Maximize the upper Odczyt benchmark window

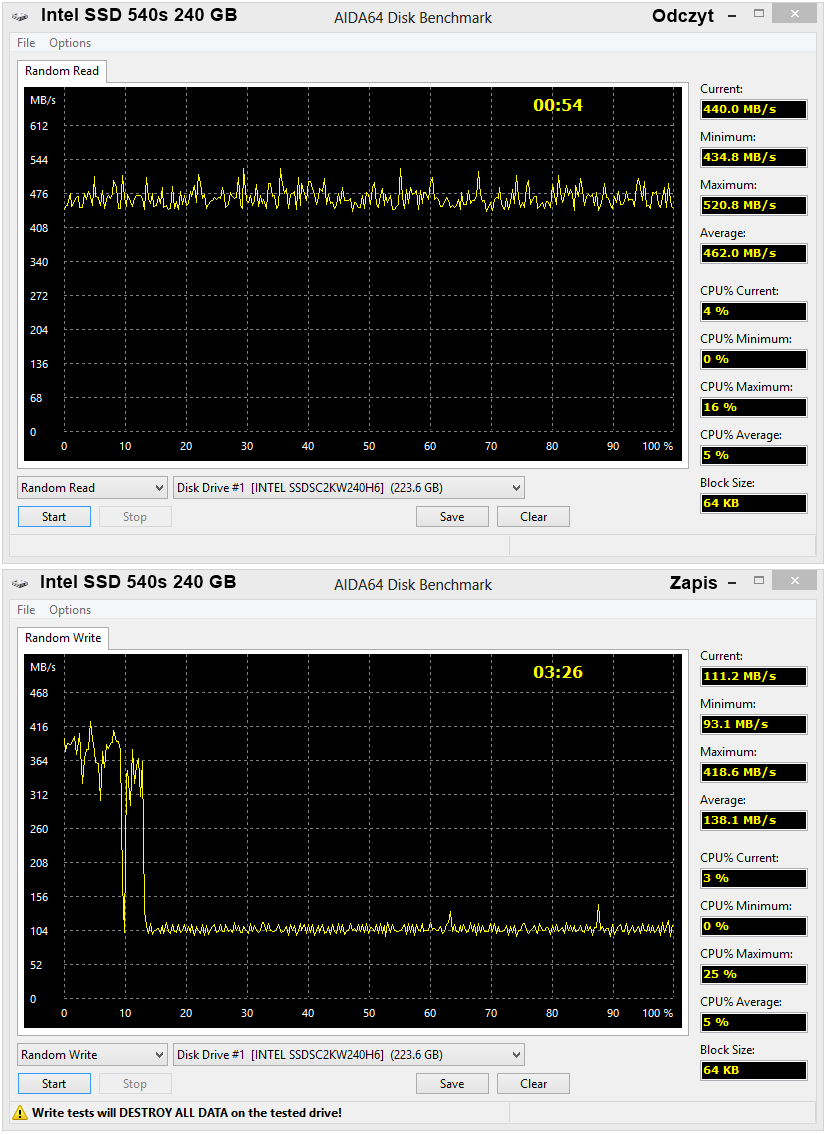pos(759,13)
